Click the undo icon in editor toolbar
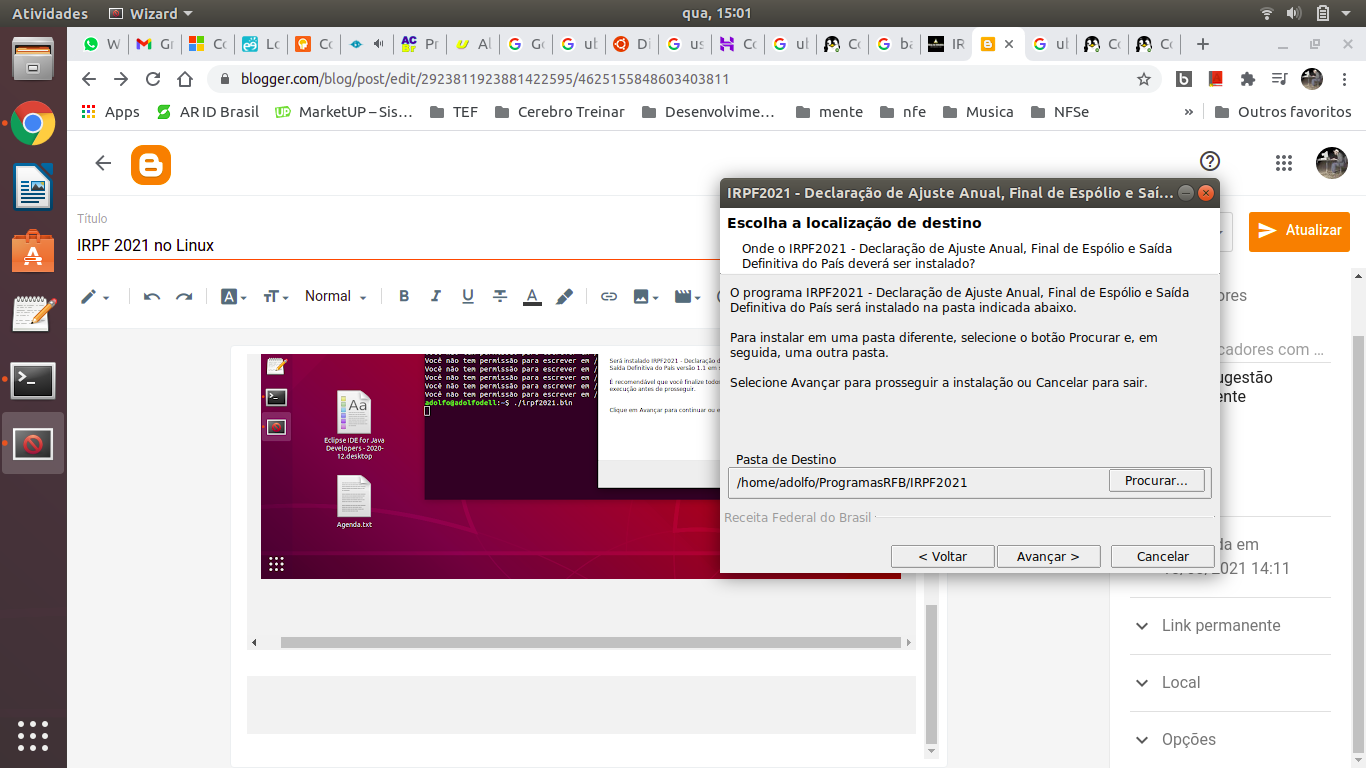The width and height of the screenshot is (1366, 768). coord(151,296)
